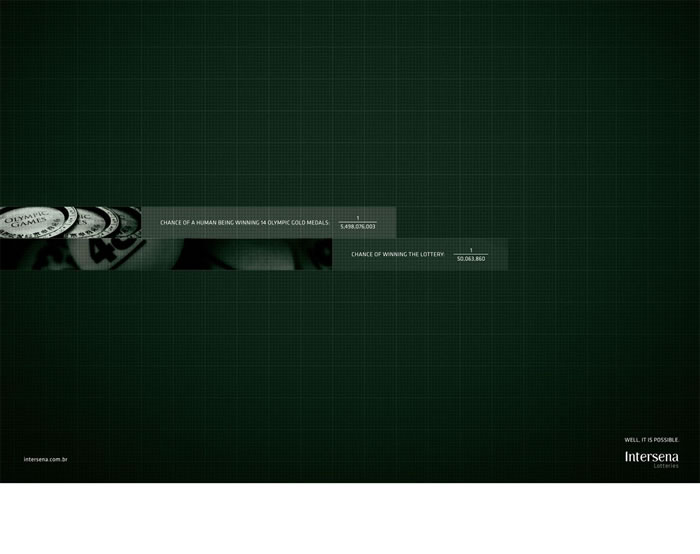
Task: Click the Olympic Games medals image
Action: (70, 221)
